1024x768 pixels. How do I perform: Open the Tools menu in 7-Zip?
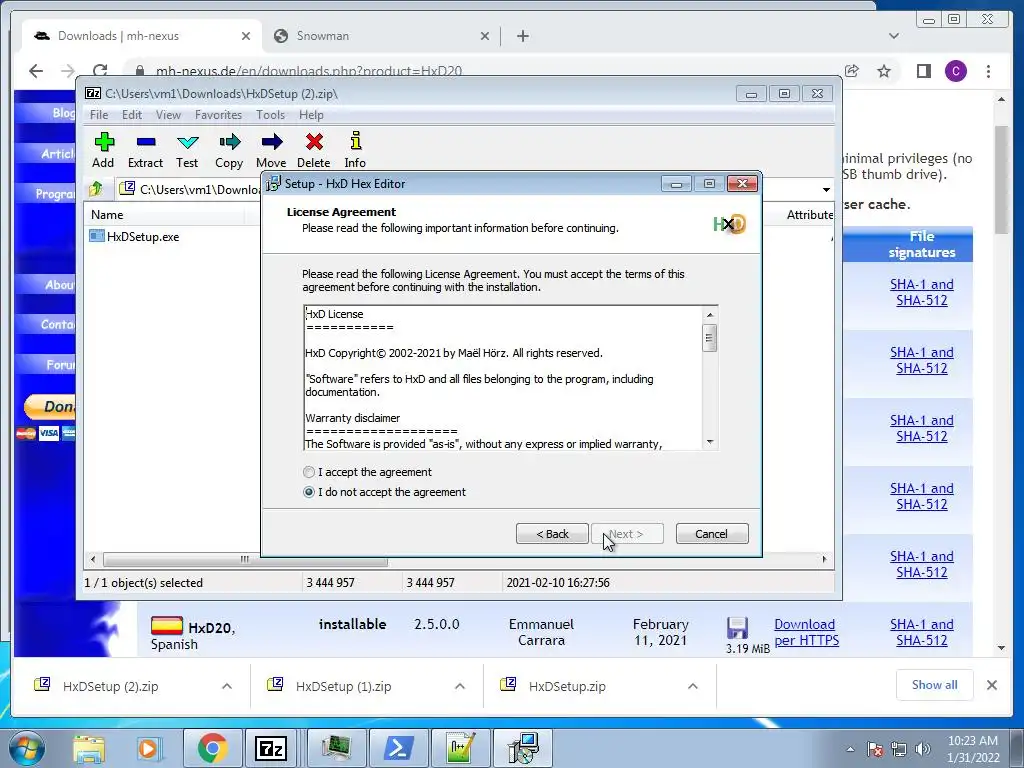pos(270,115)
